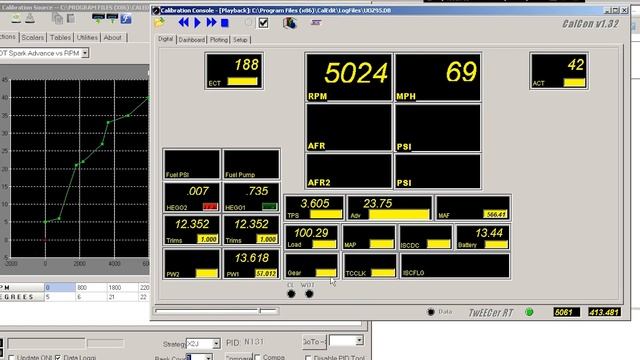This screenshot has height=360, width=640.
Task: Click the first green disk icon in Calibration Source
Action: [16, 18]
